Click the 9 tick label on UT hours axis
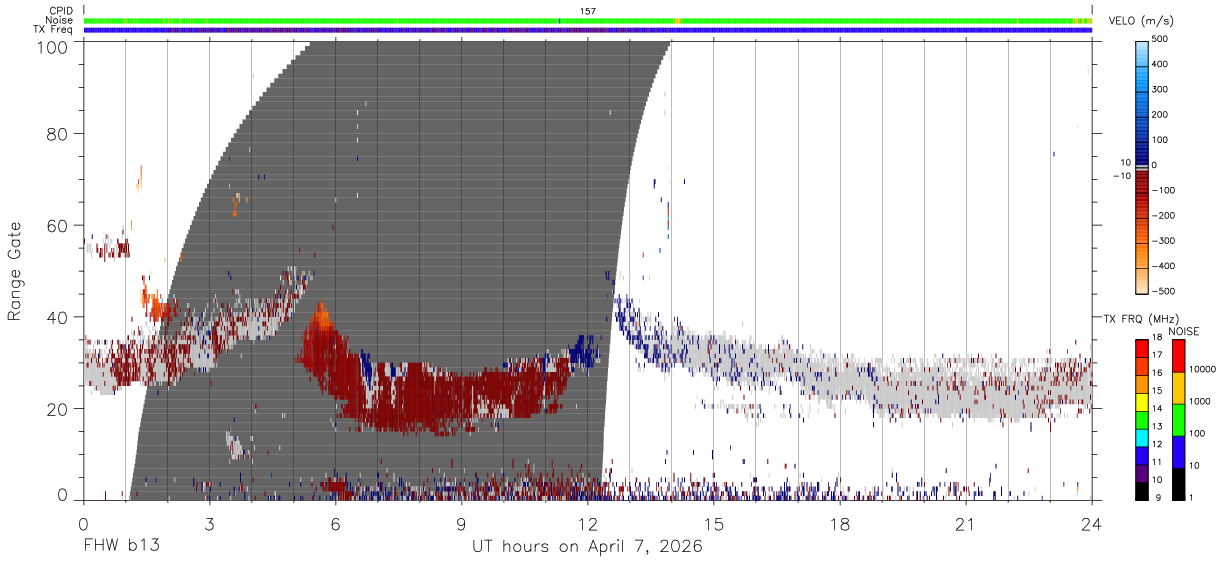The image size is (1228, 567). tap(462, 524)
